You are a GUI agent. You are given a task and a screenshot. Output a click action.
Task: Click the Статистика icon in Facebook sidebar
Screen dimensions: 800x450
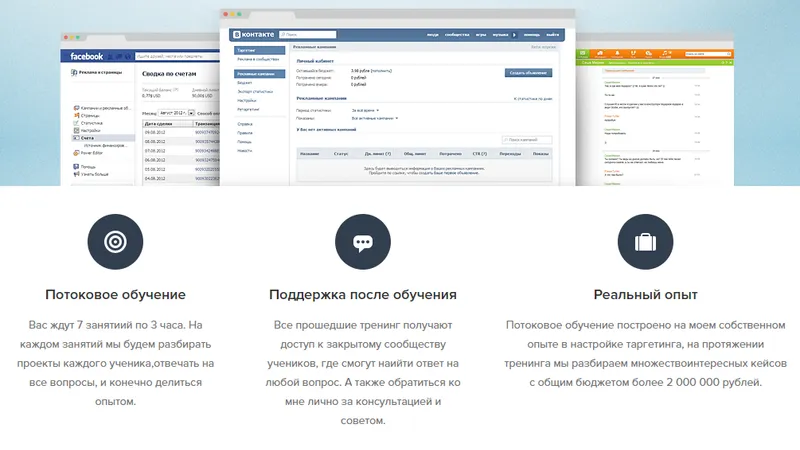tap(76, 123)
